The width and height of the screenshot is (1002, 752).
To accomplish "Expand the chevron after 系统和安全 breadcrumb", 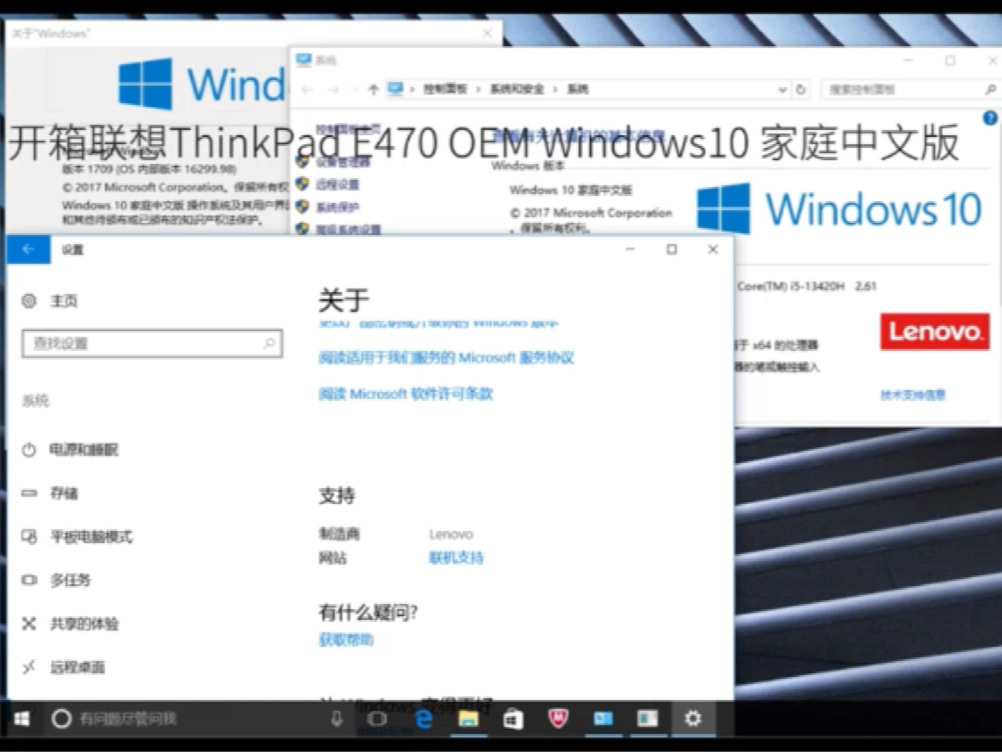I will point(555,89).
